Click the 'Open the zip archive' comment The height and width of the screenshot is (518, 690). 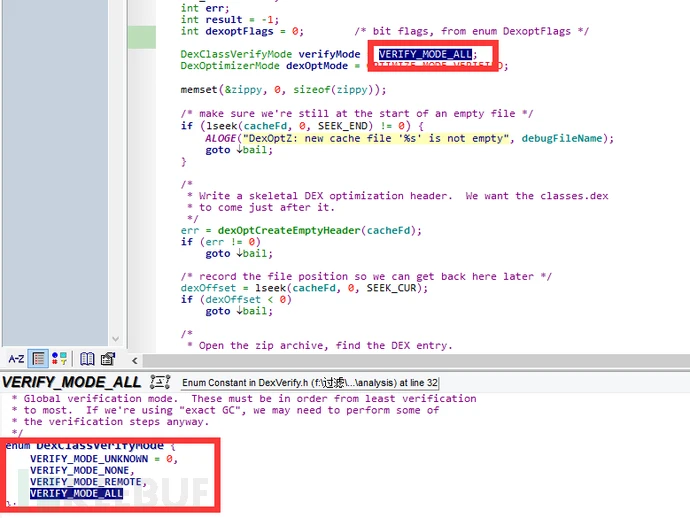325,345
